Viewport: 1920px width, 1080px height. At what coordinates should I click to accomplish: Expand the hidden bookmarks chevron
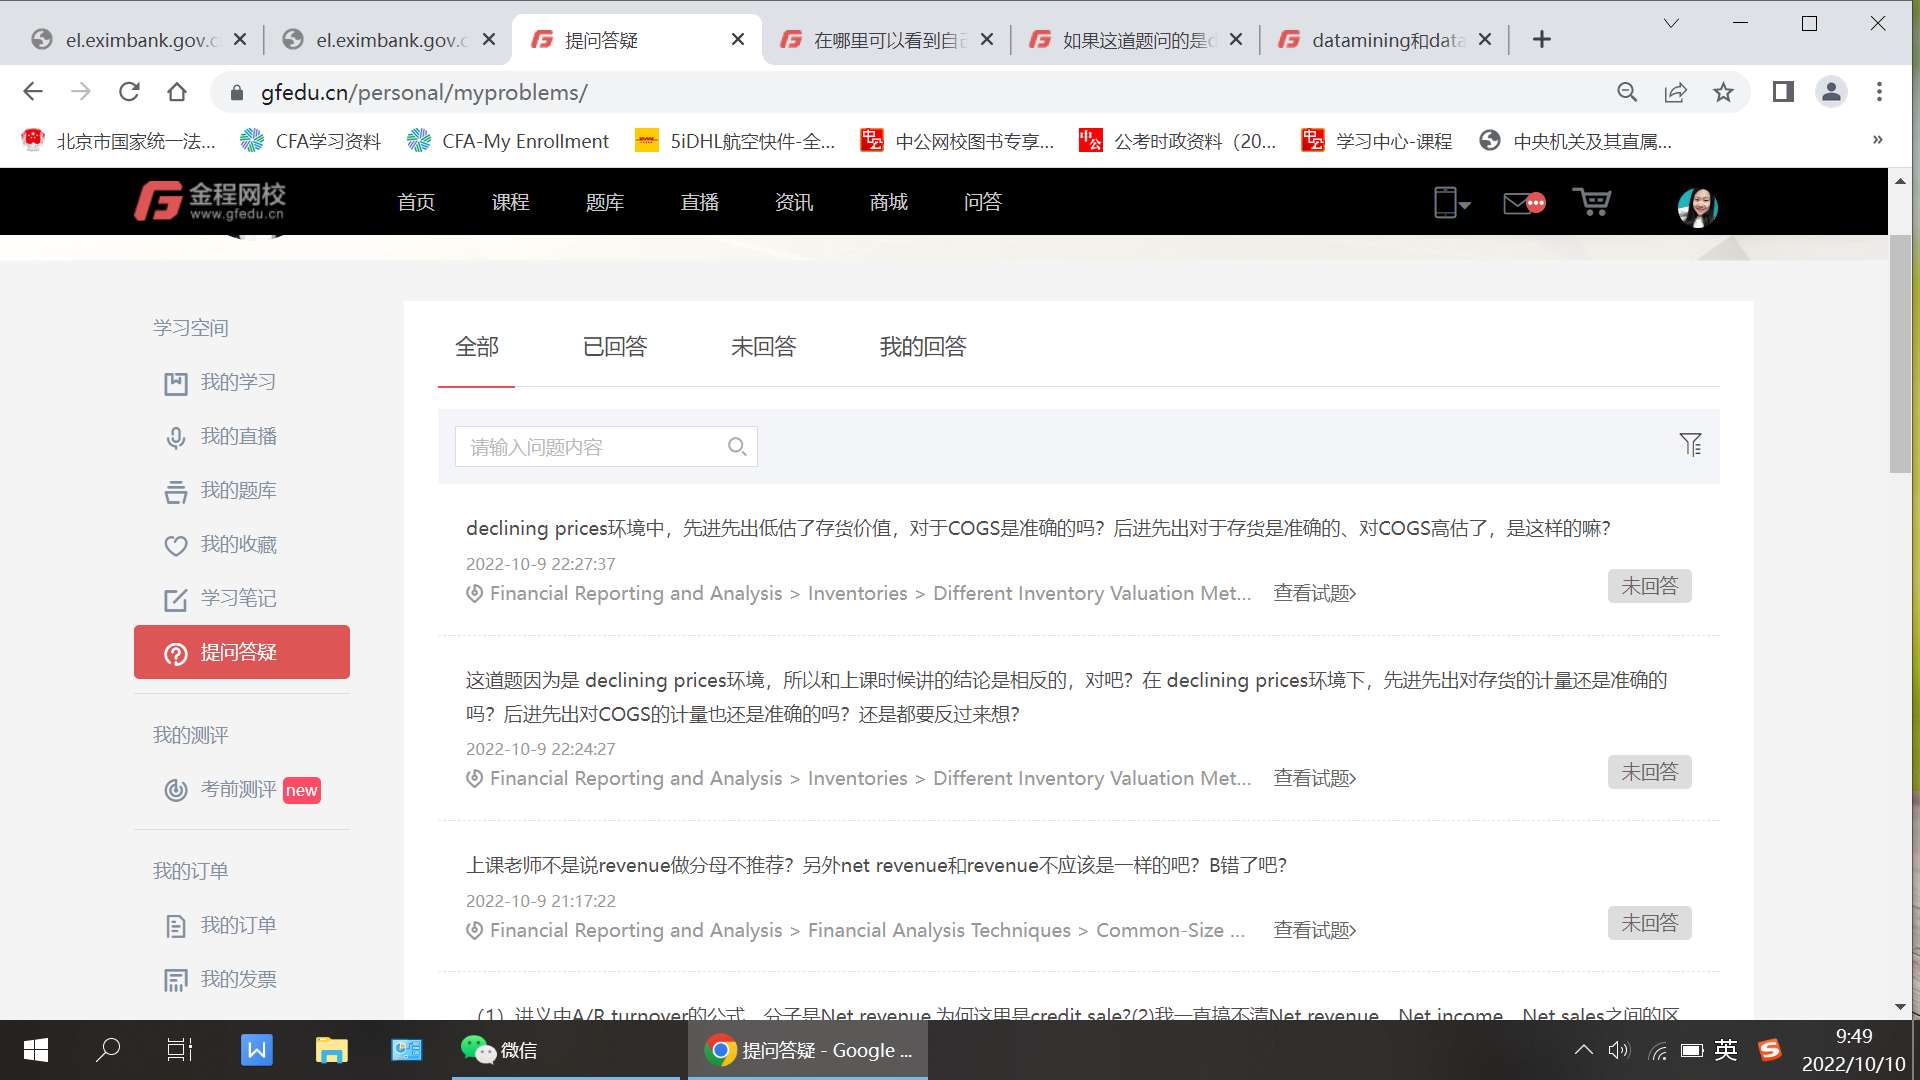click(1877, 141)
